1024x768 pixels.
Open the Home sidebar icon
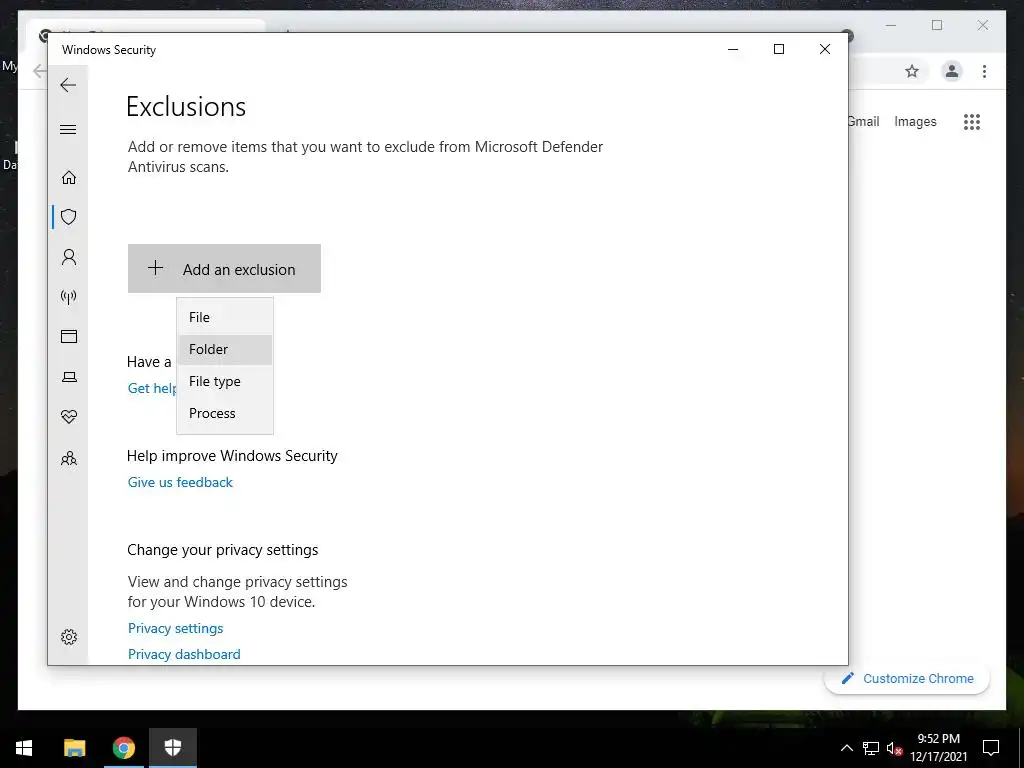click(x=69, y=178)
